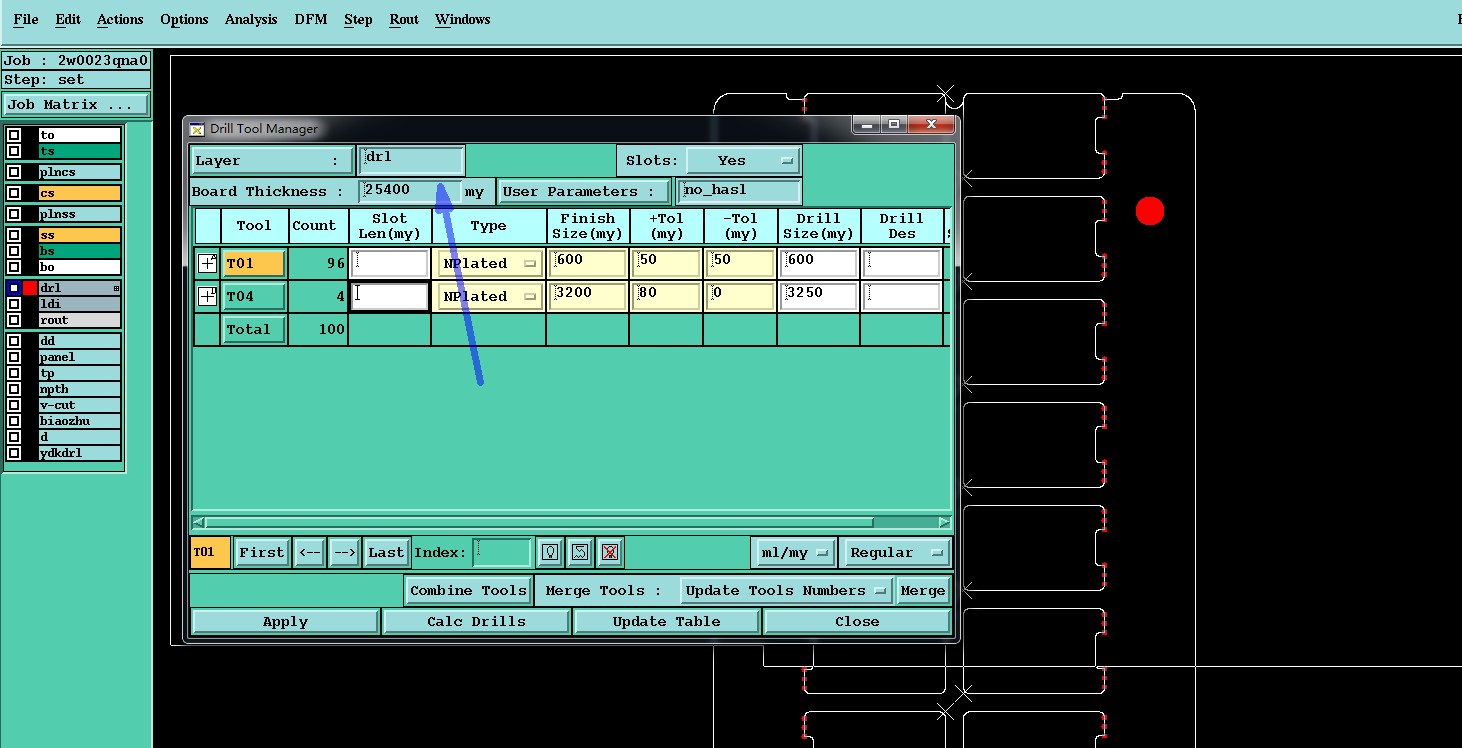Toggle visibility checkbox for layer drl

(14, 288)
